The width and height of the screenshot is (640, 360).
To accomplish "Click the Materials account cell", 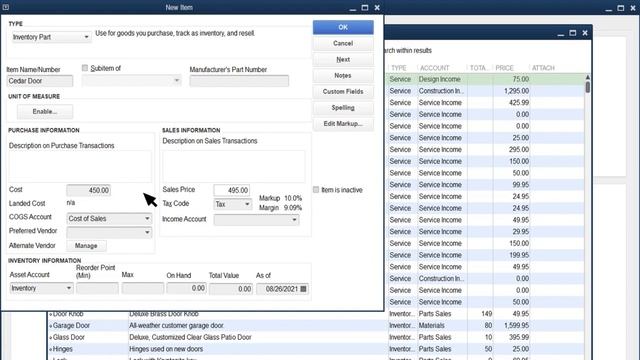I will (x=442, y=325).
